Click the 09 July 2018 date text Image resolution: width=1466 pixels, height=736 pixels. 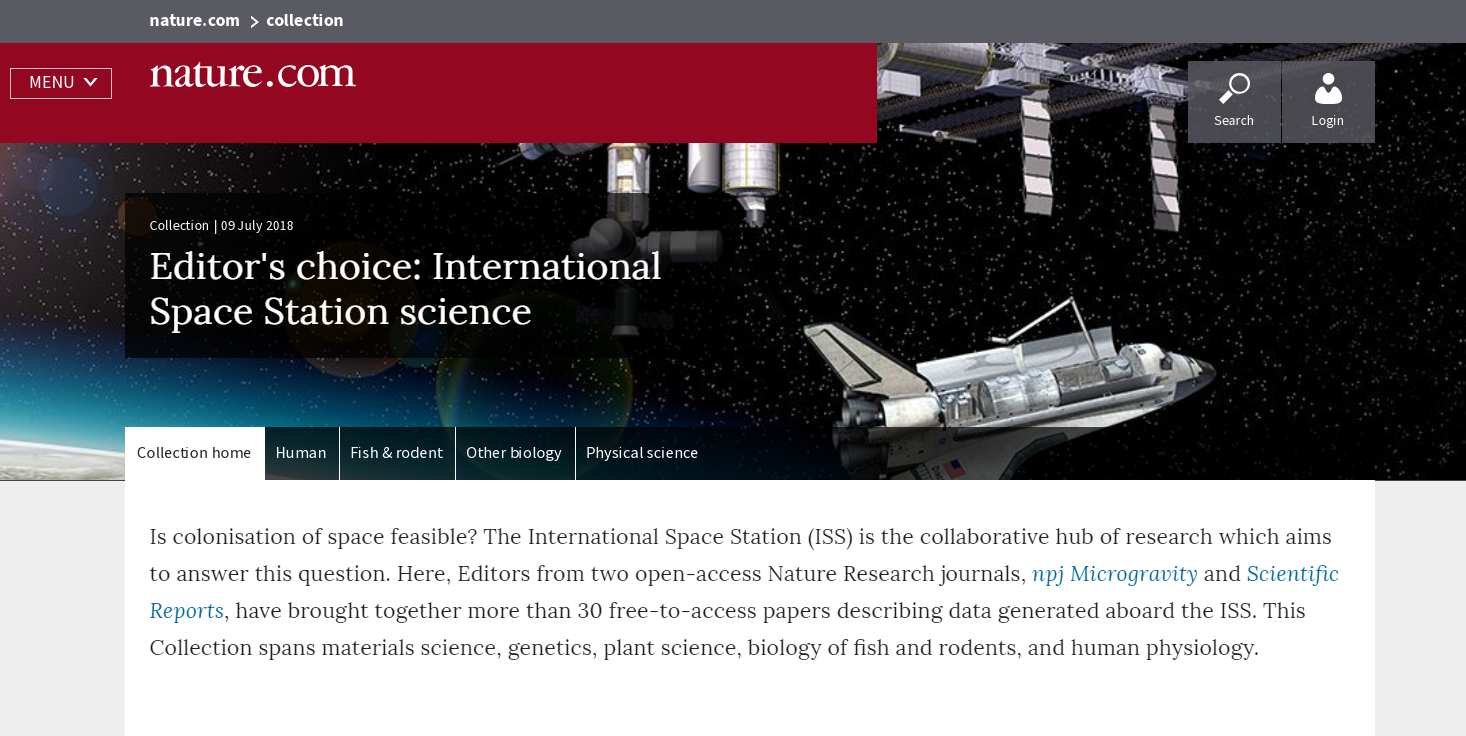pos(257,226)
